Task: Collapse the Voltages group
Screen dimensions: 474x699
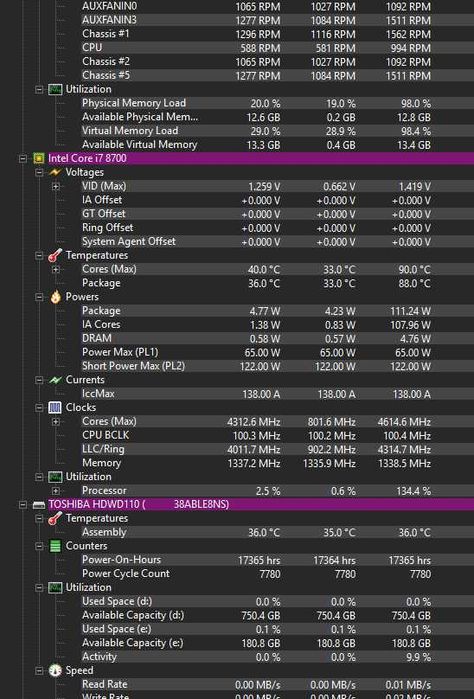Action: point(39,172)
